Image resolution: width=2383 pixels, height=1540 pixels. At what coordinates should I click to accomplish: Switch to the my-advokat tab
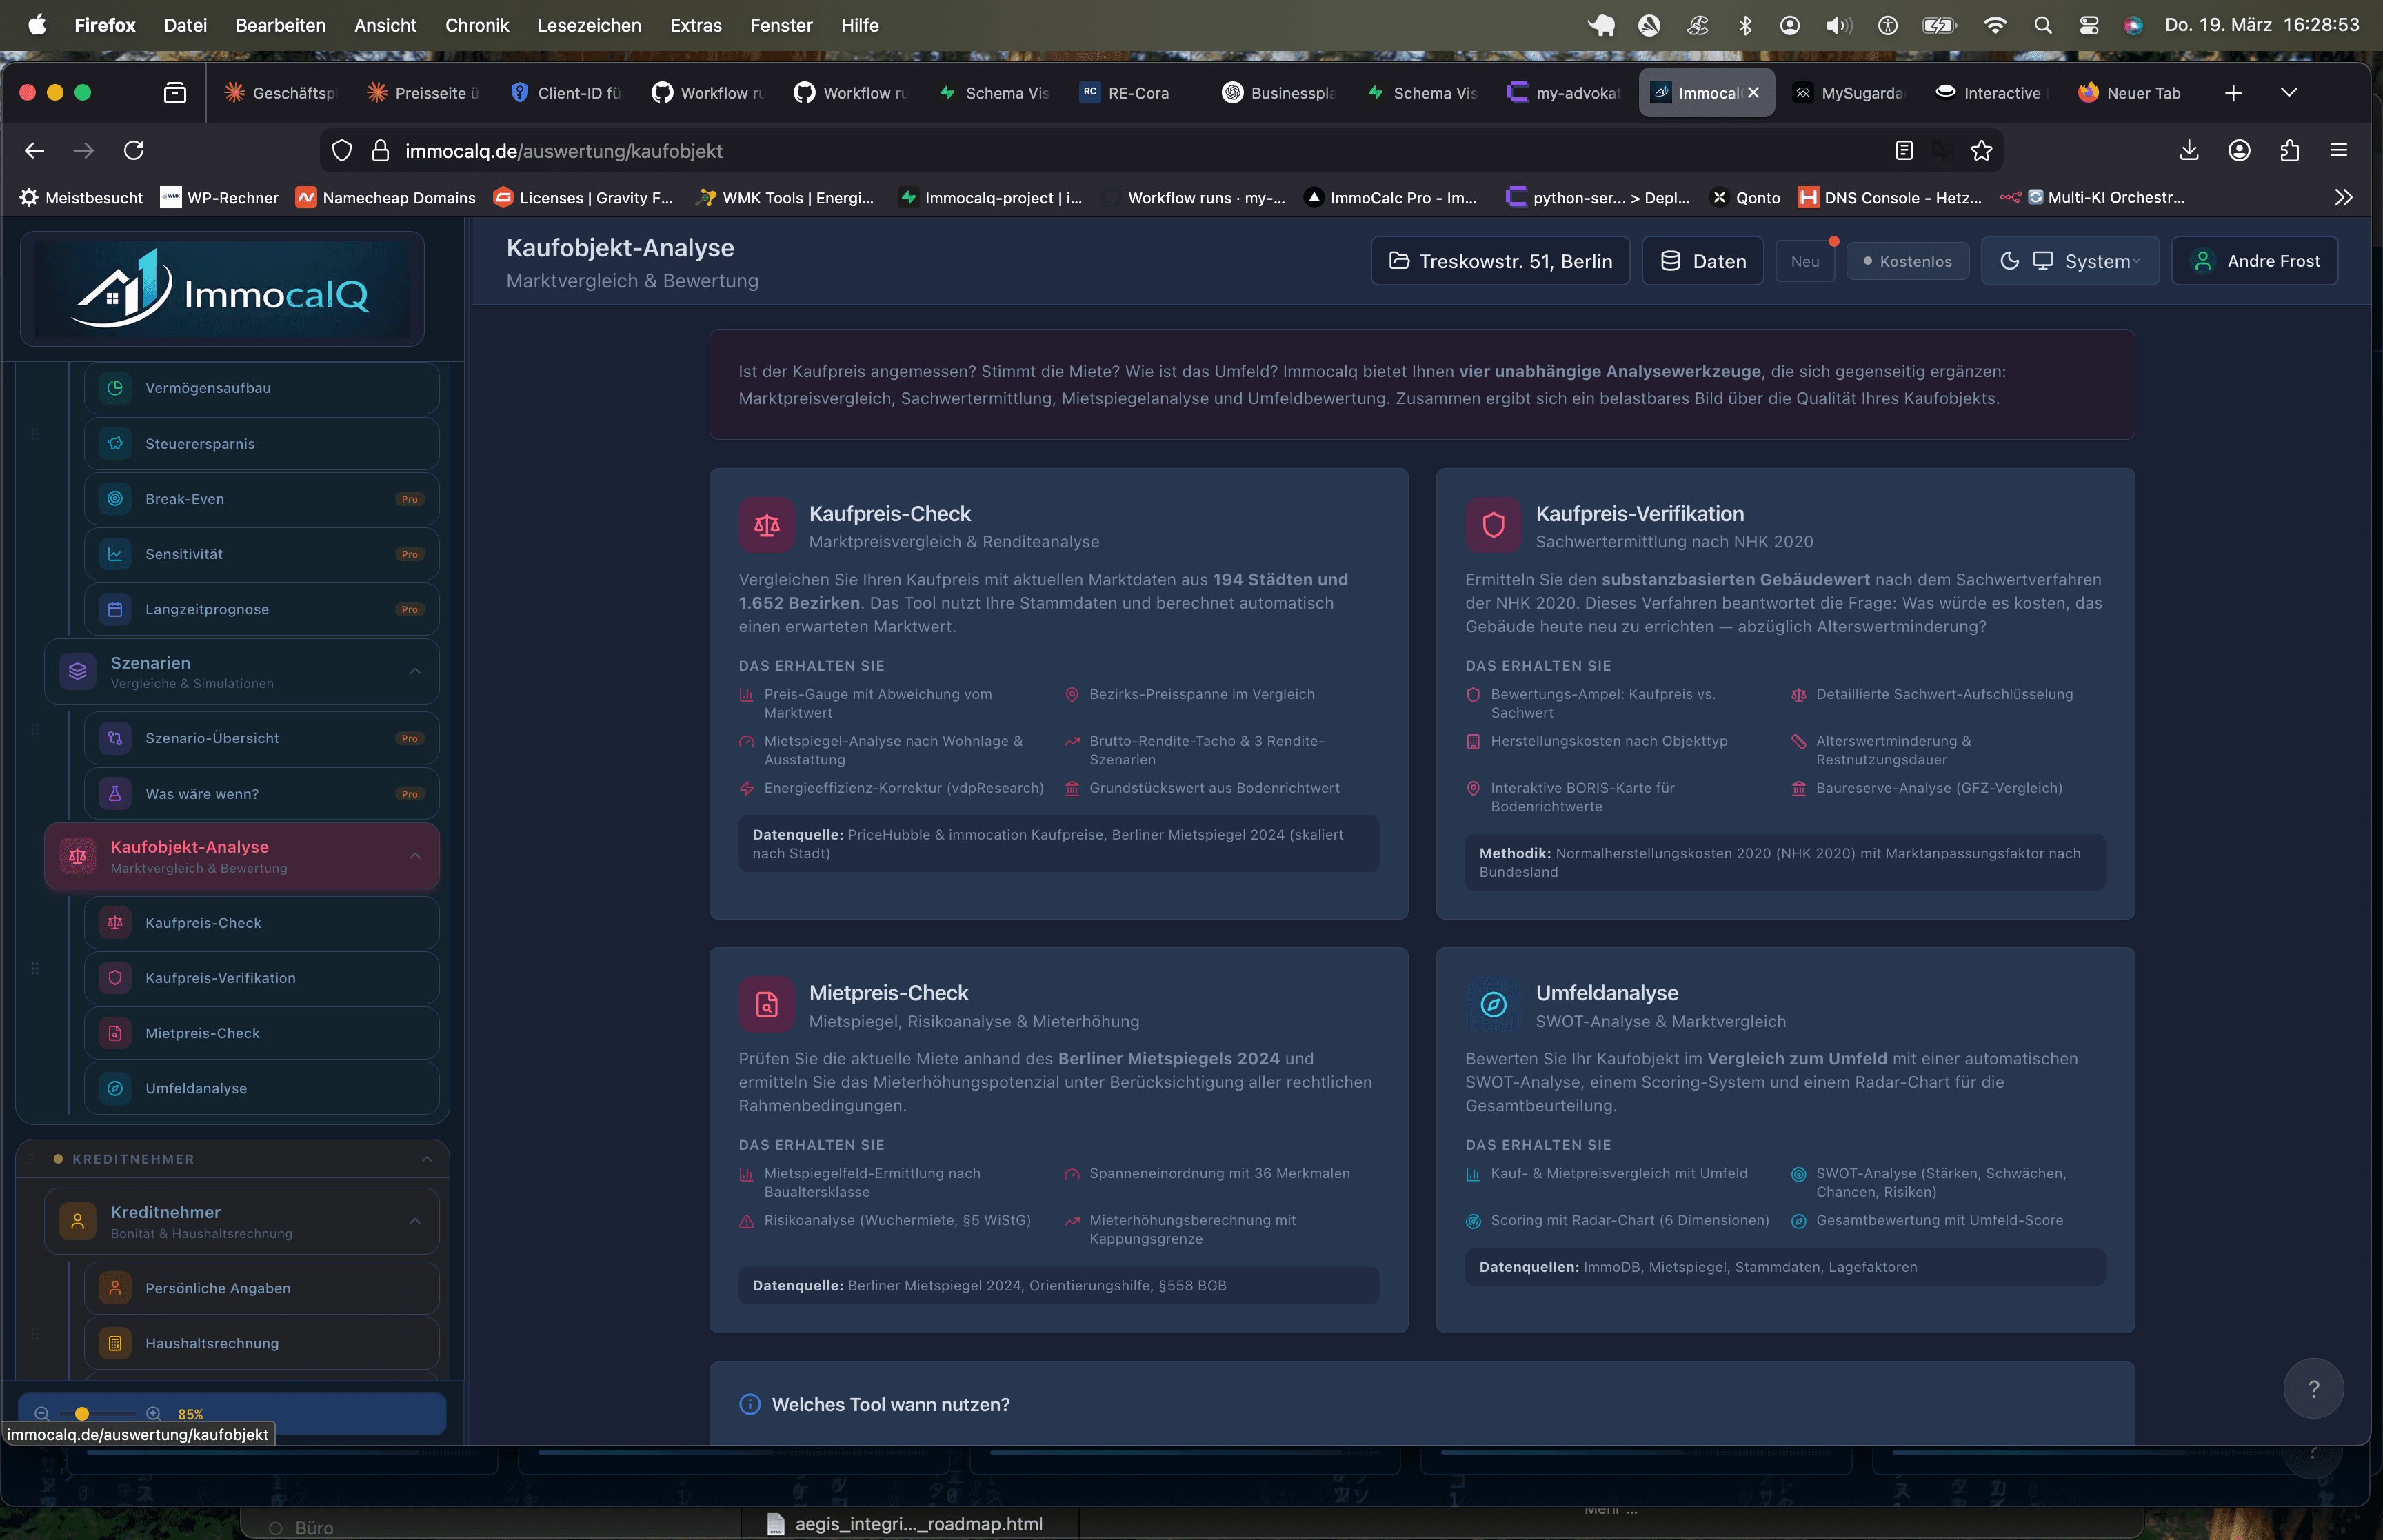point(1564,93)
